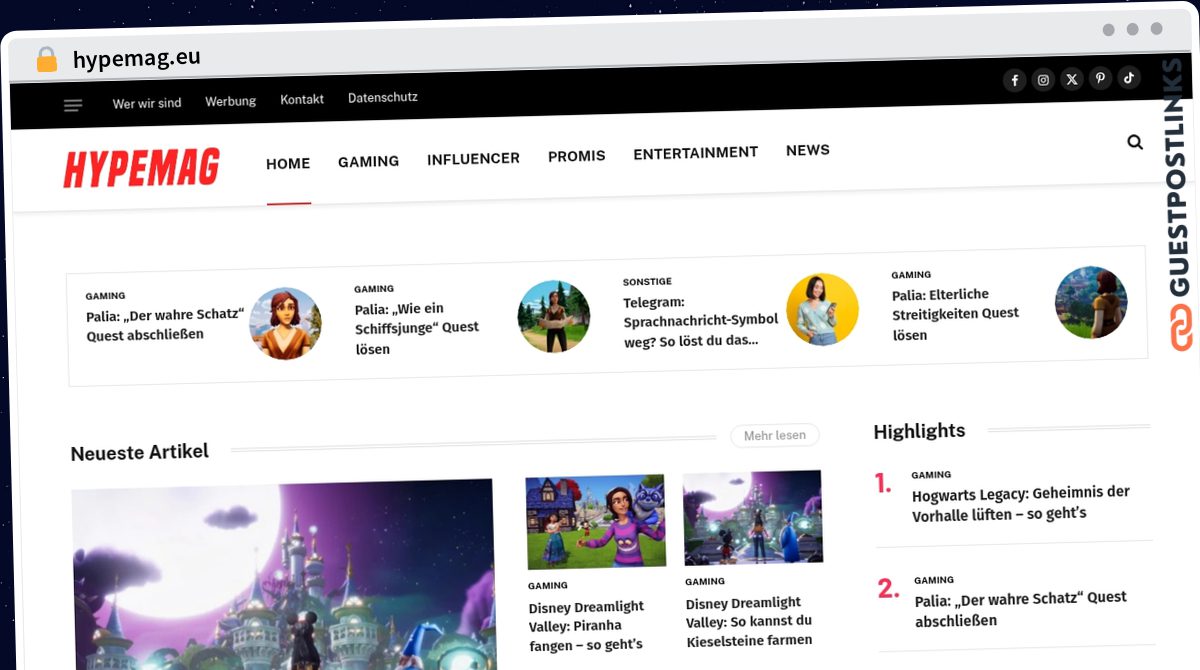This screenshot has height=670, width=1200.
Task: Click the yellow Telegram article round thumbnail
Action: [x=823, y=309]
